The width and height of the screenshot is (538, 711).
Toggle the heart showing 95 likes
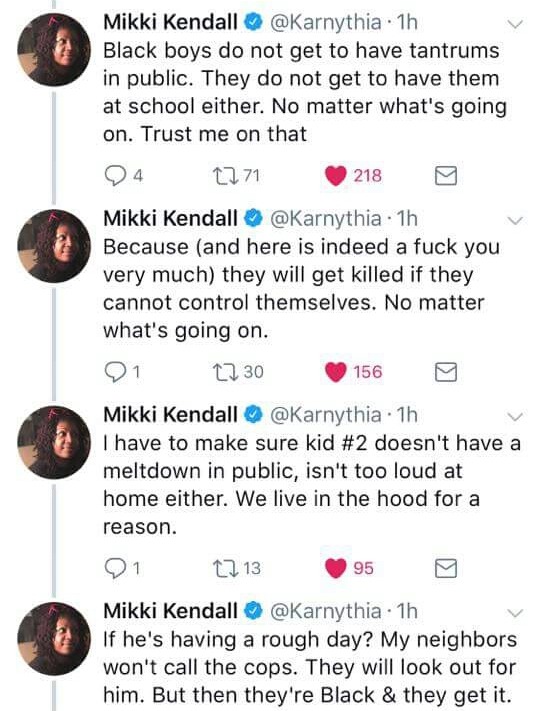336,569
